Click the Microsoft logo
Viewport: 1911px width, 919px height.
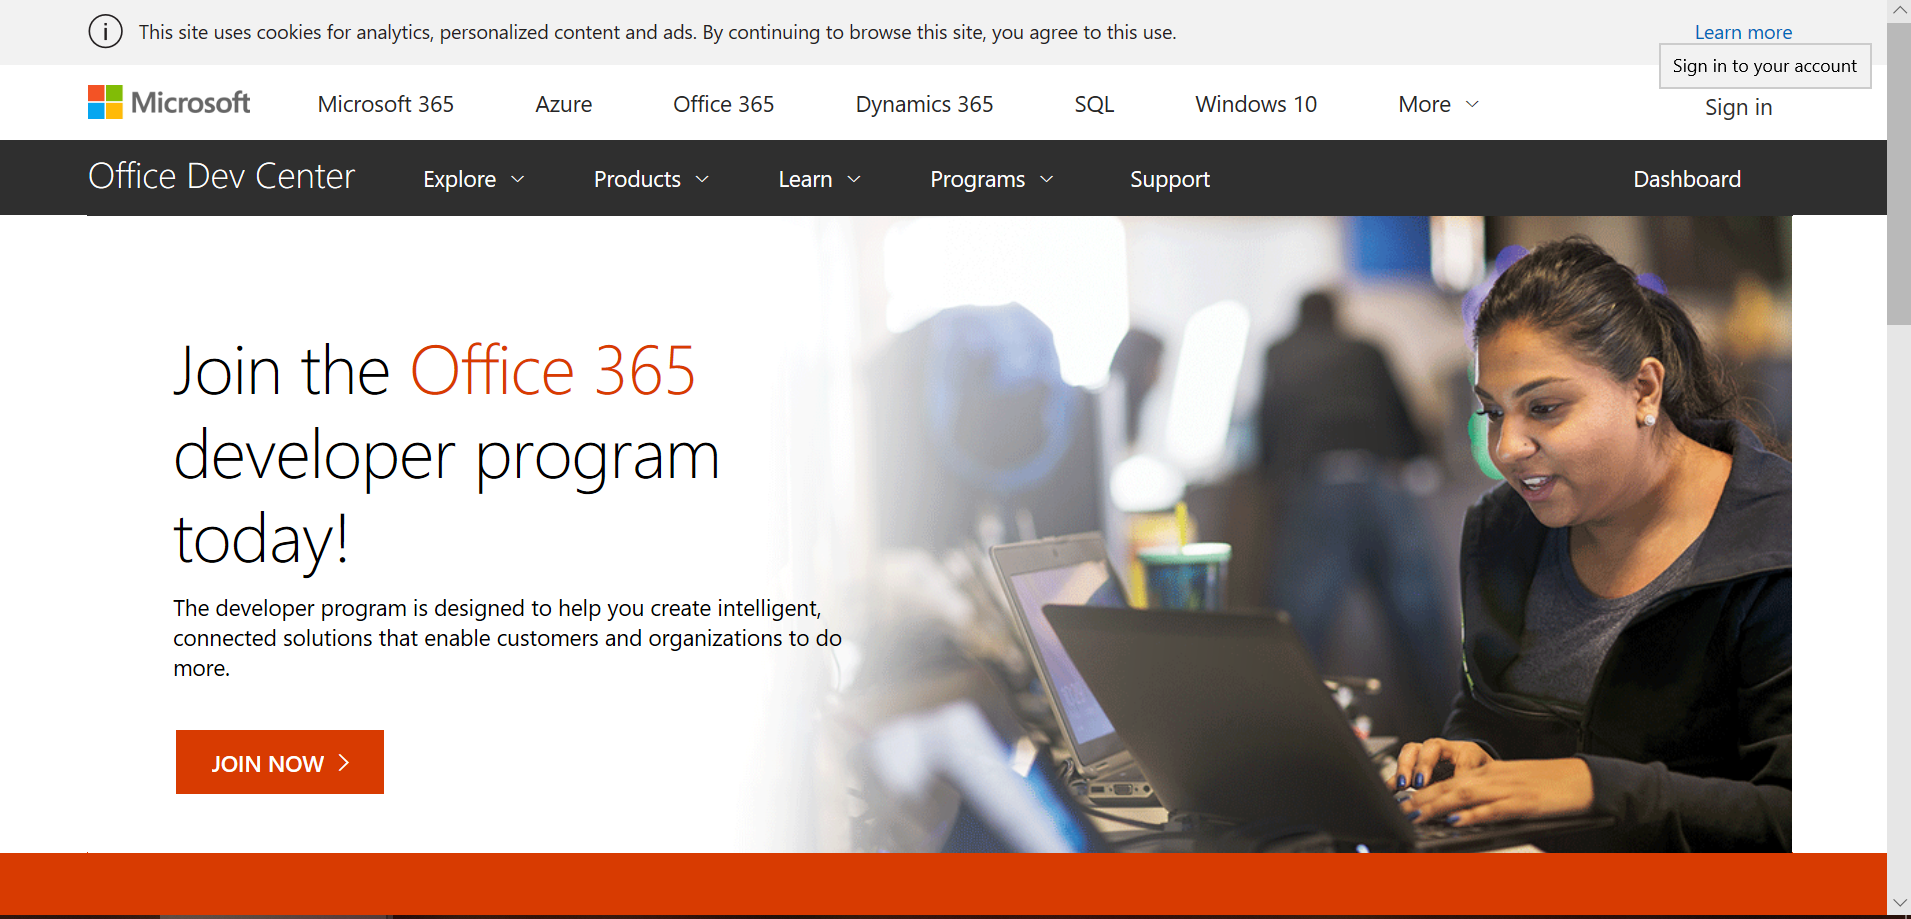[x=168, y=101]
